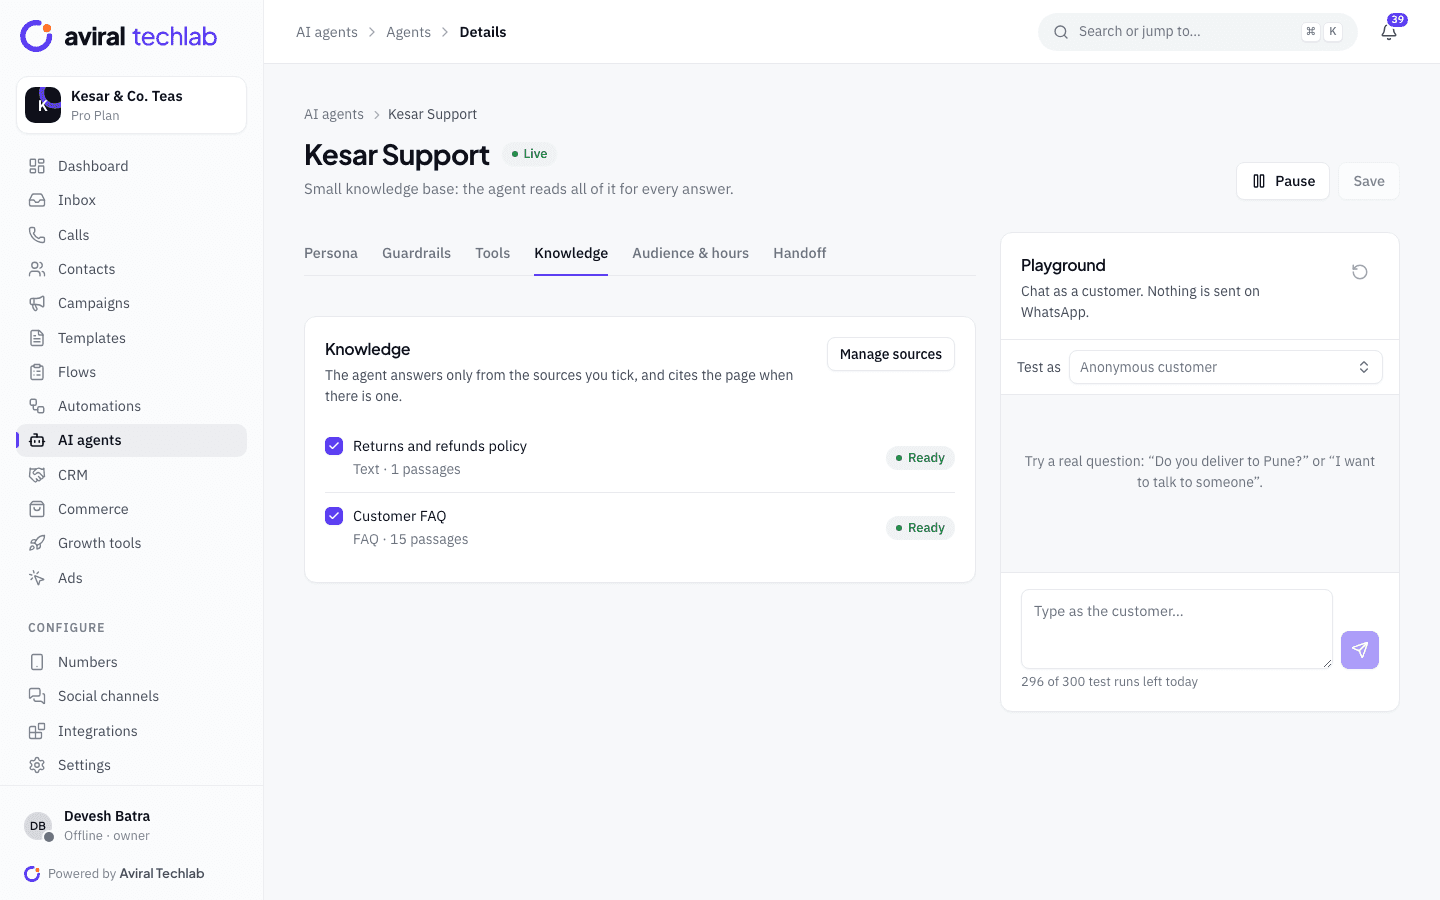The width and height of the screenshot is (1440, 900).
Task: Open the Growth tools rocket icon
Action: [37, 543]
